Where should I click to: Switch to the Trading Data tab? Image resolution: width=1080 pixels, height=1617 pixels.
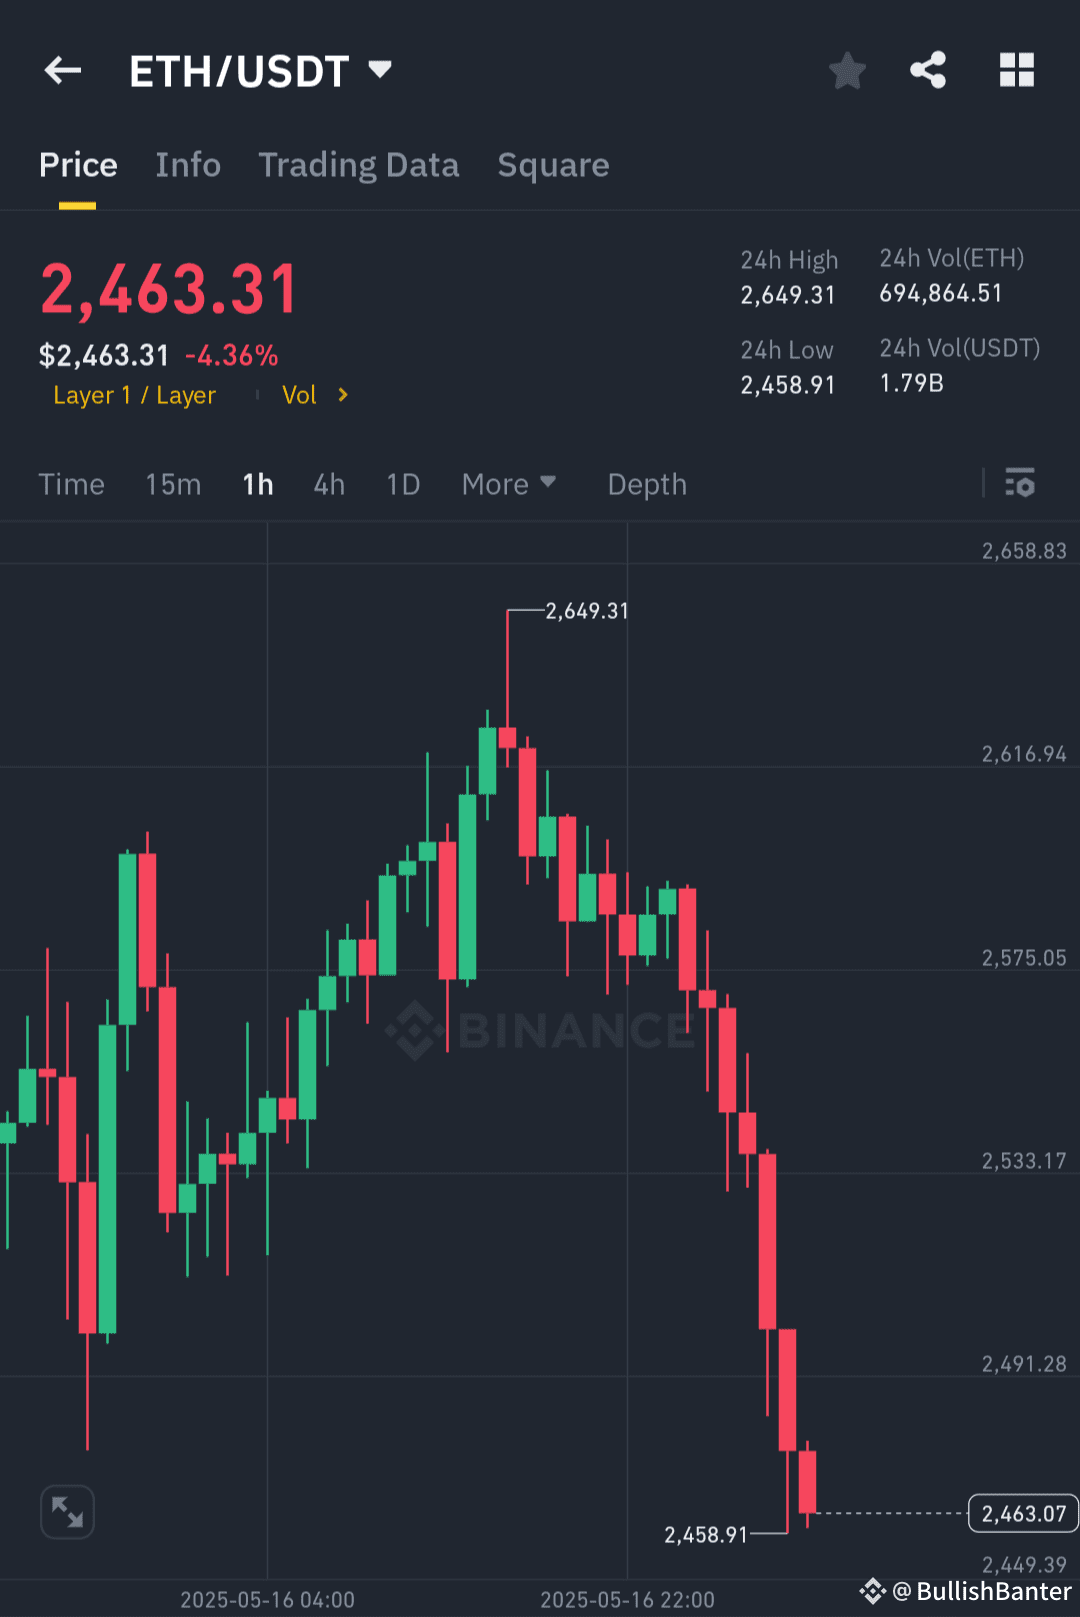[359, 165]
